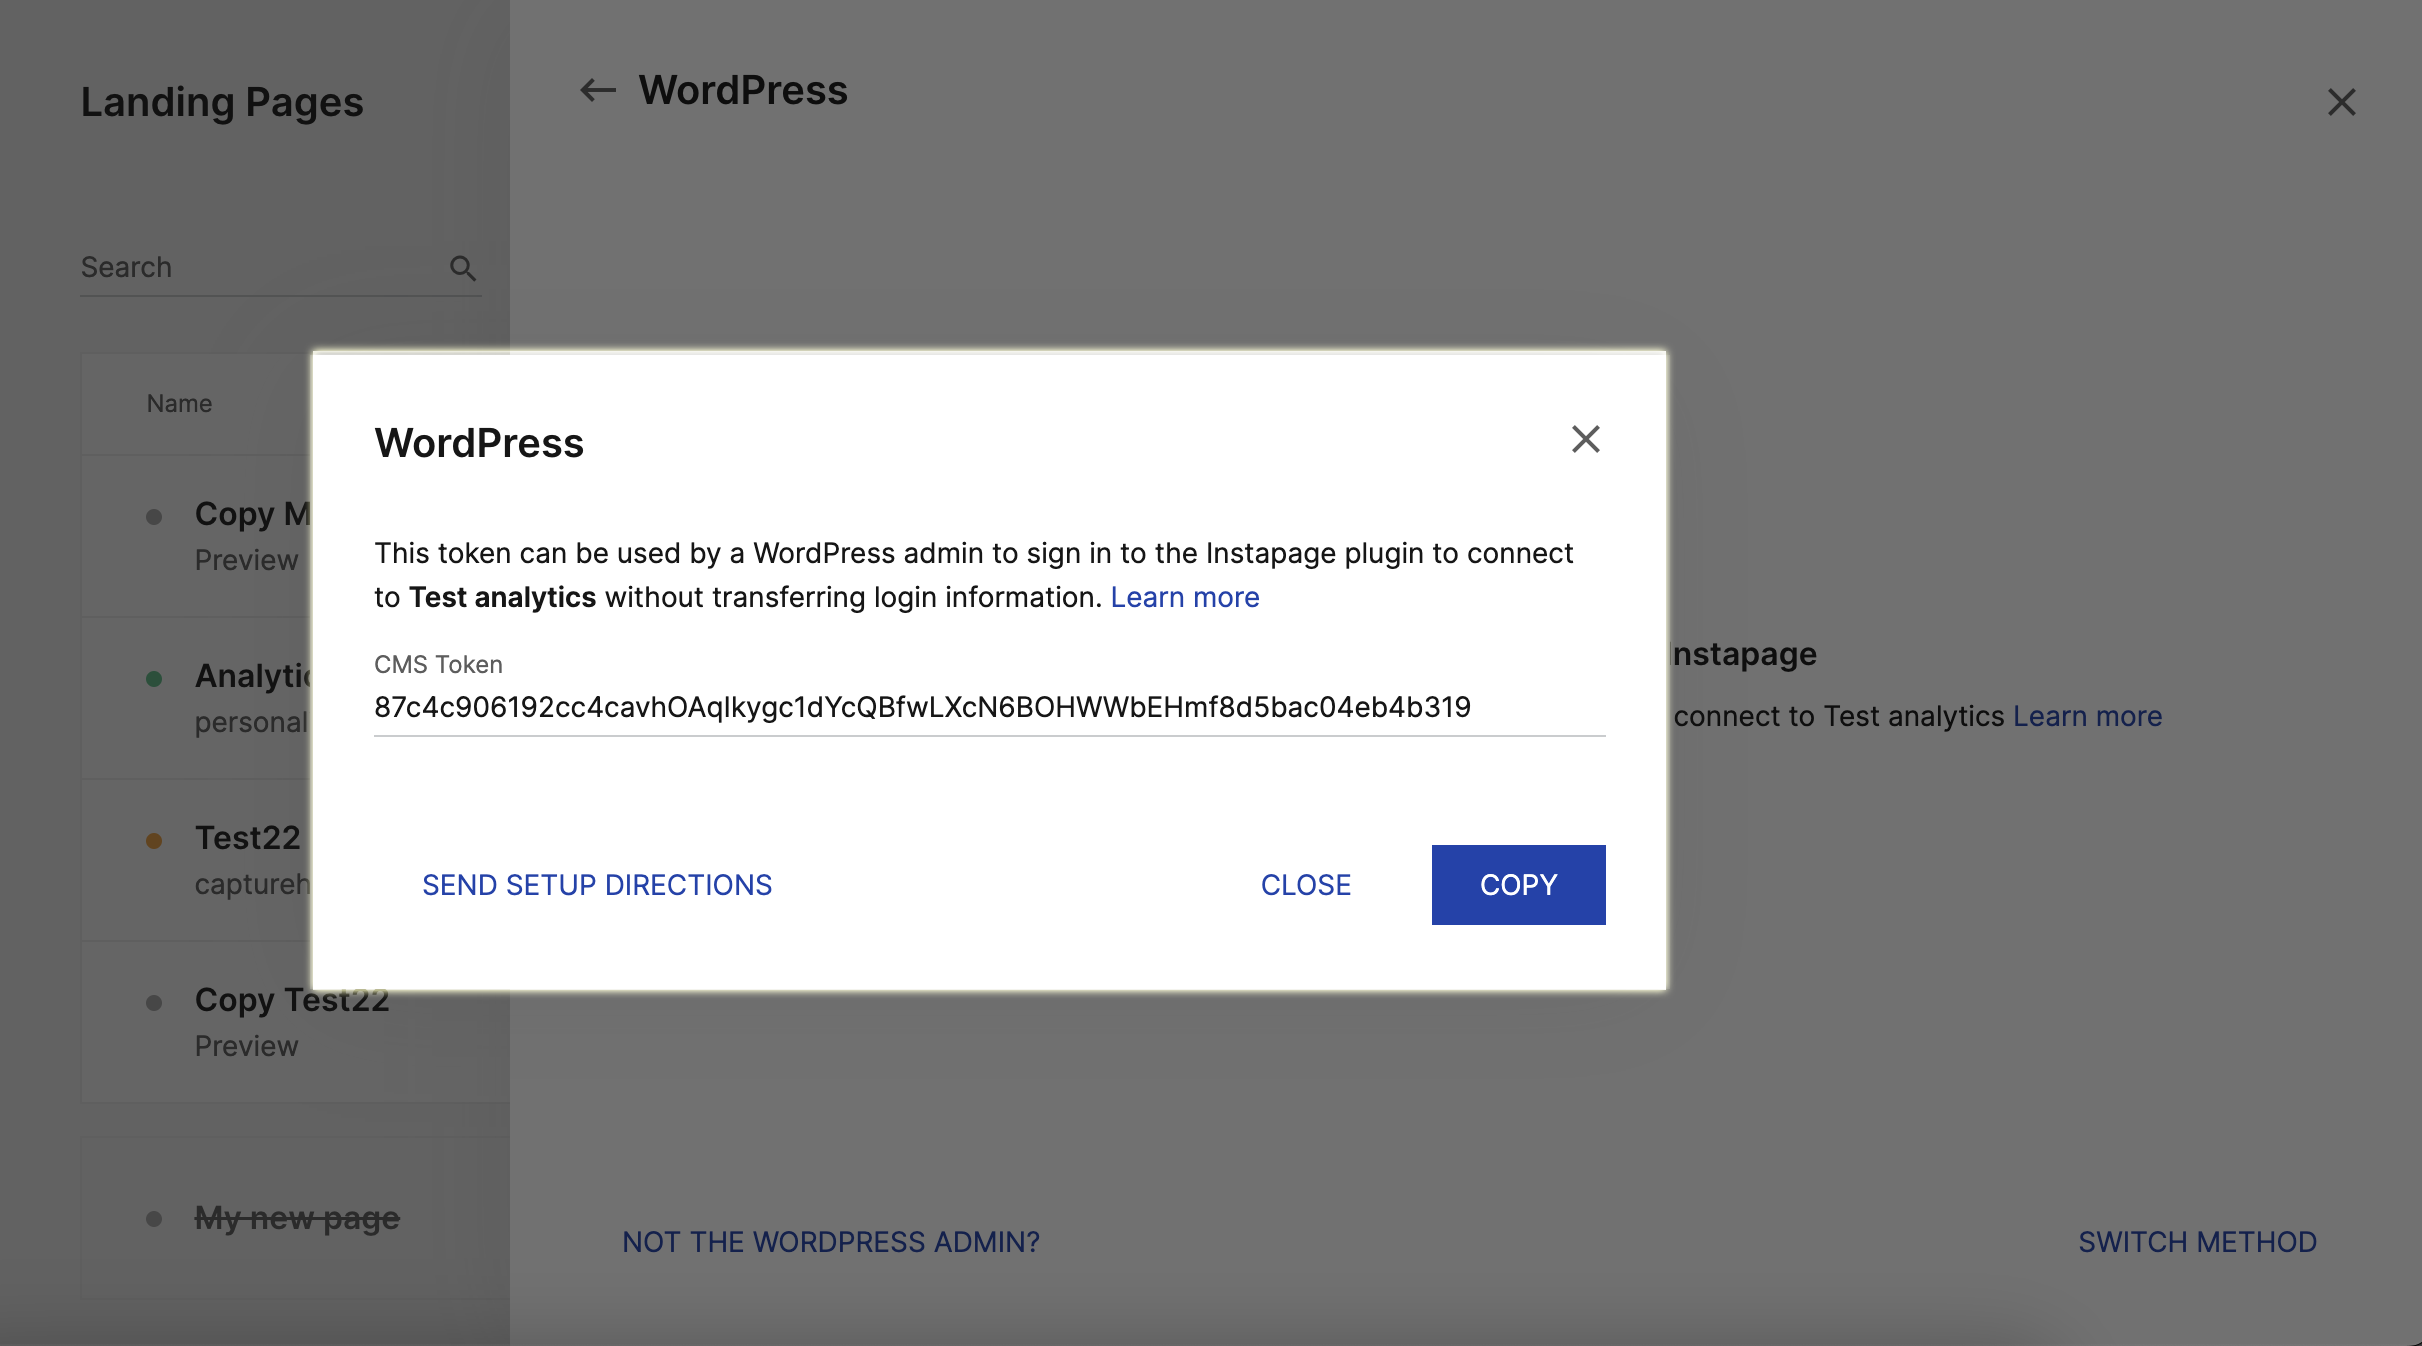
Task: Click SWITCH METHOD
Action: click(2197, 1242)
